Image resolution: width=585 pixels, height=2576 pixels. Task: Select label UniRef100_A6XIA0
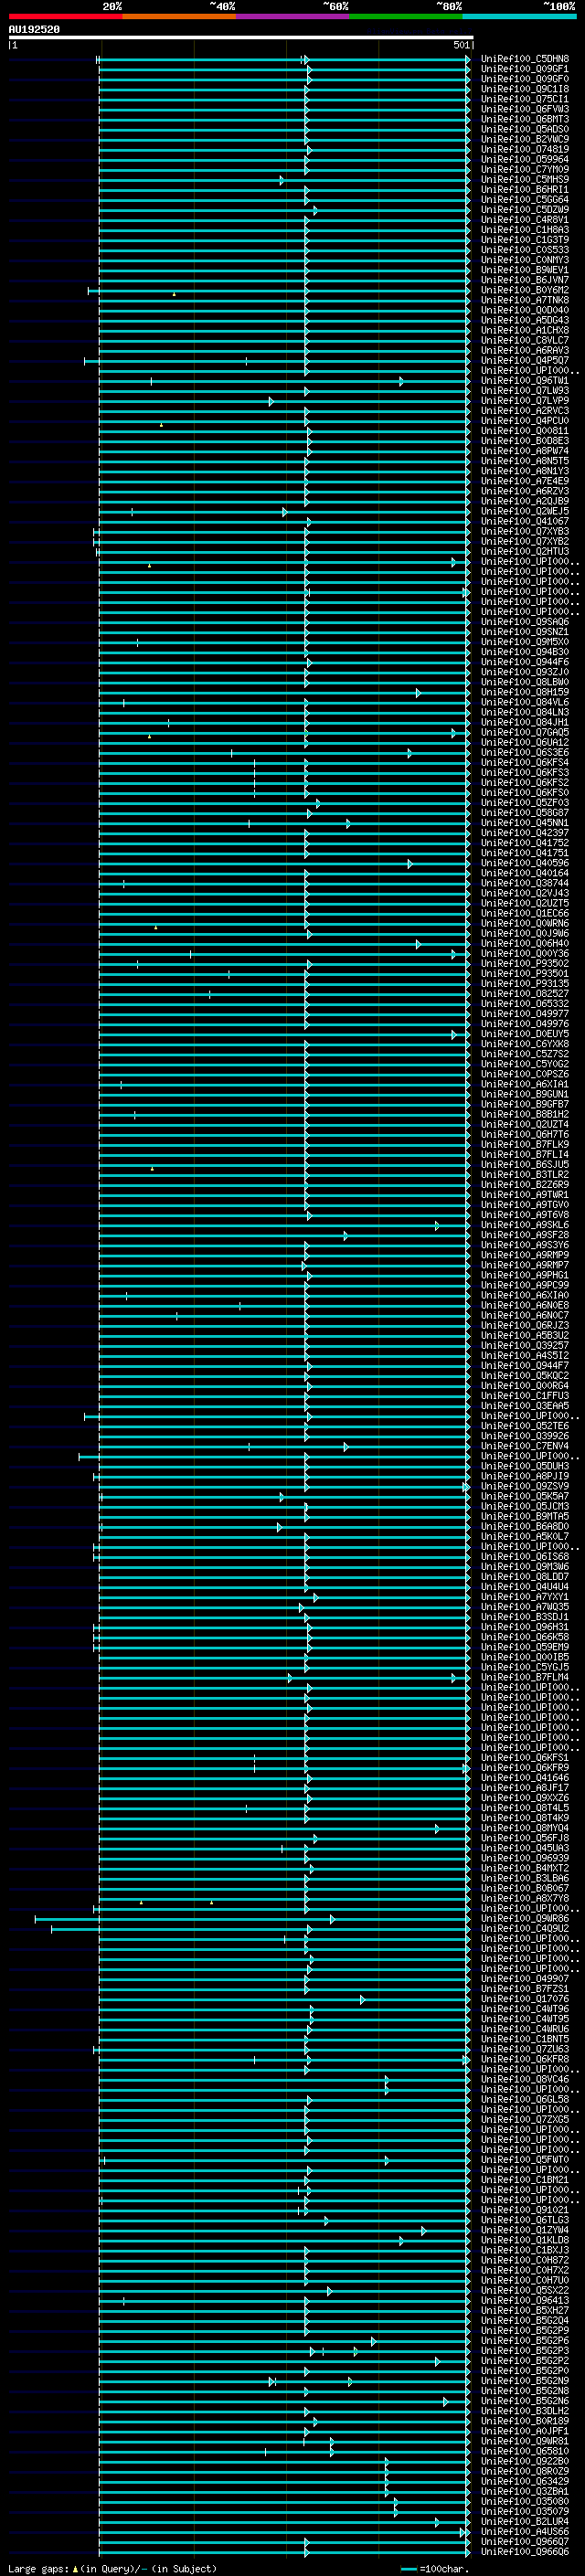coord(525,1296)
